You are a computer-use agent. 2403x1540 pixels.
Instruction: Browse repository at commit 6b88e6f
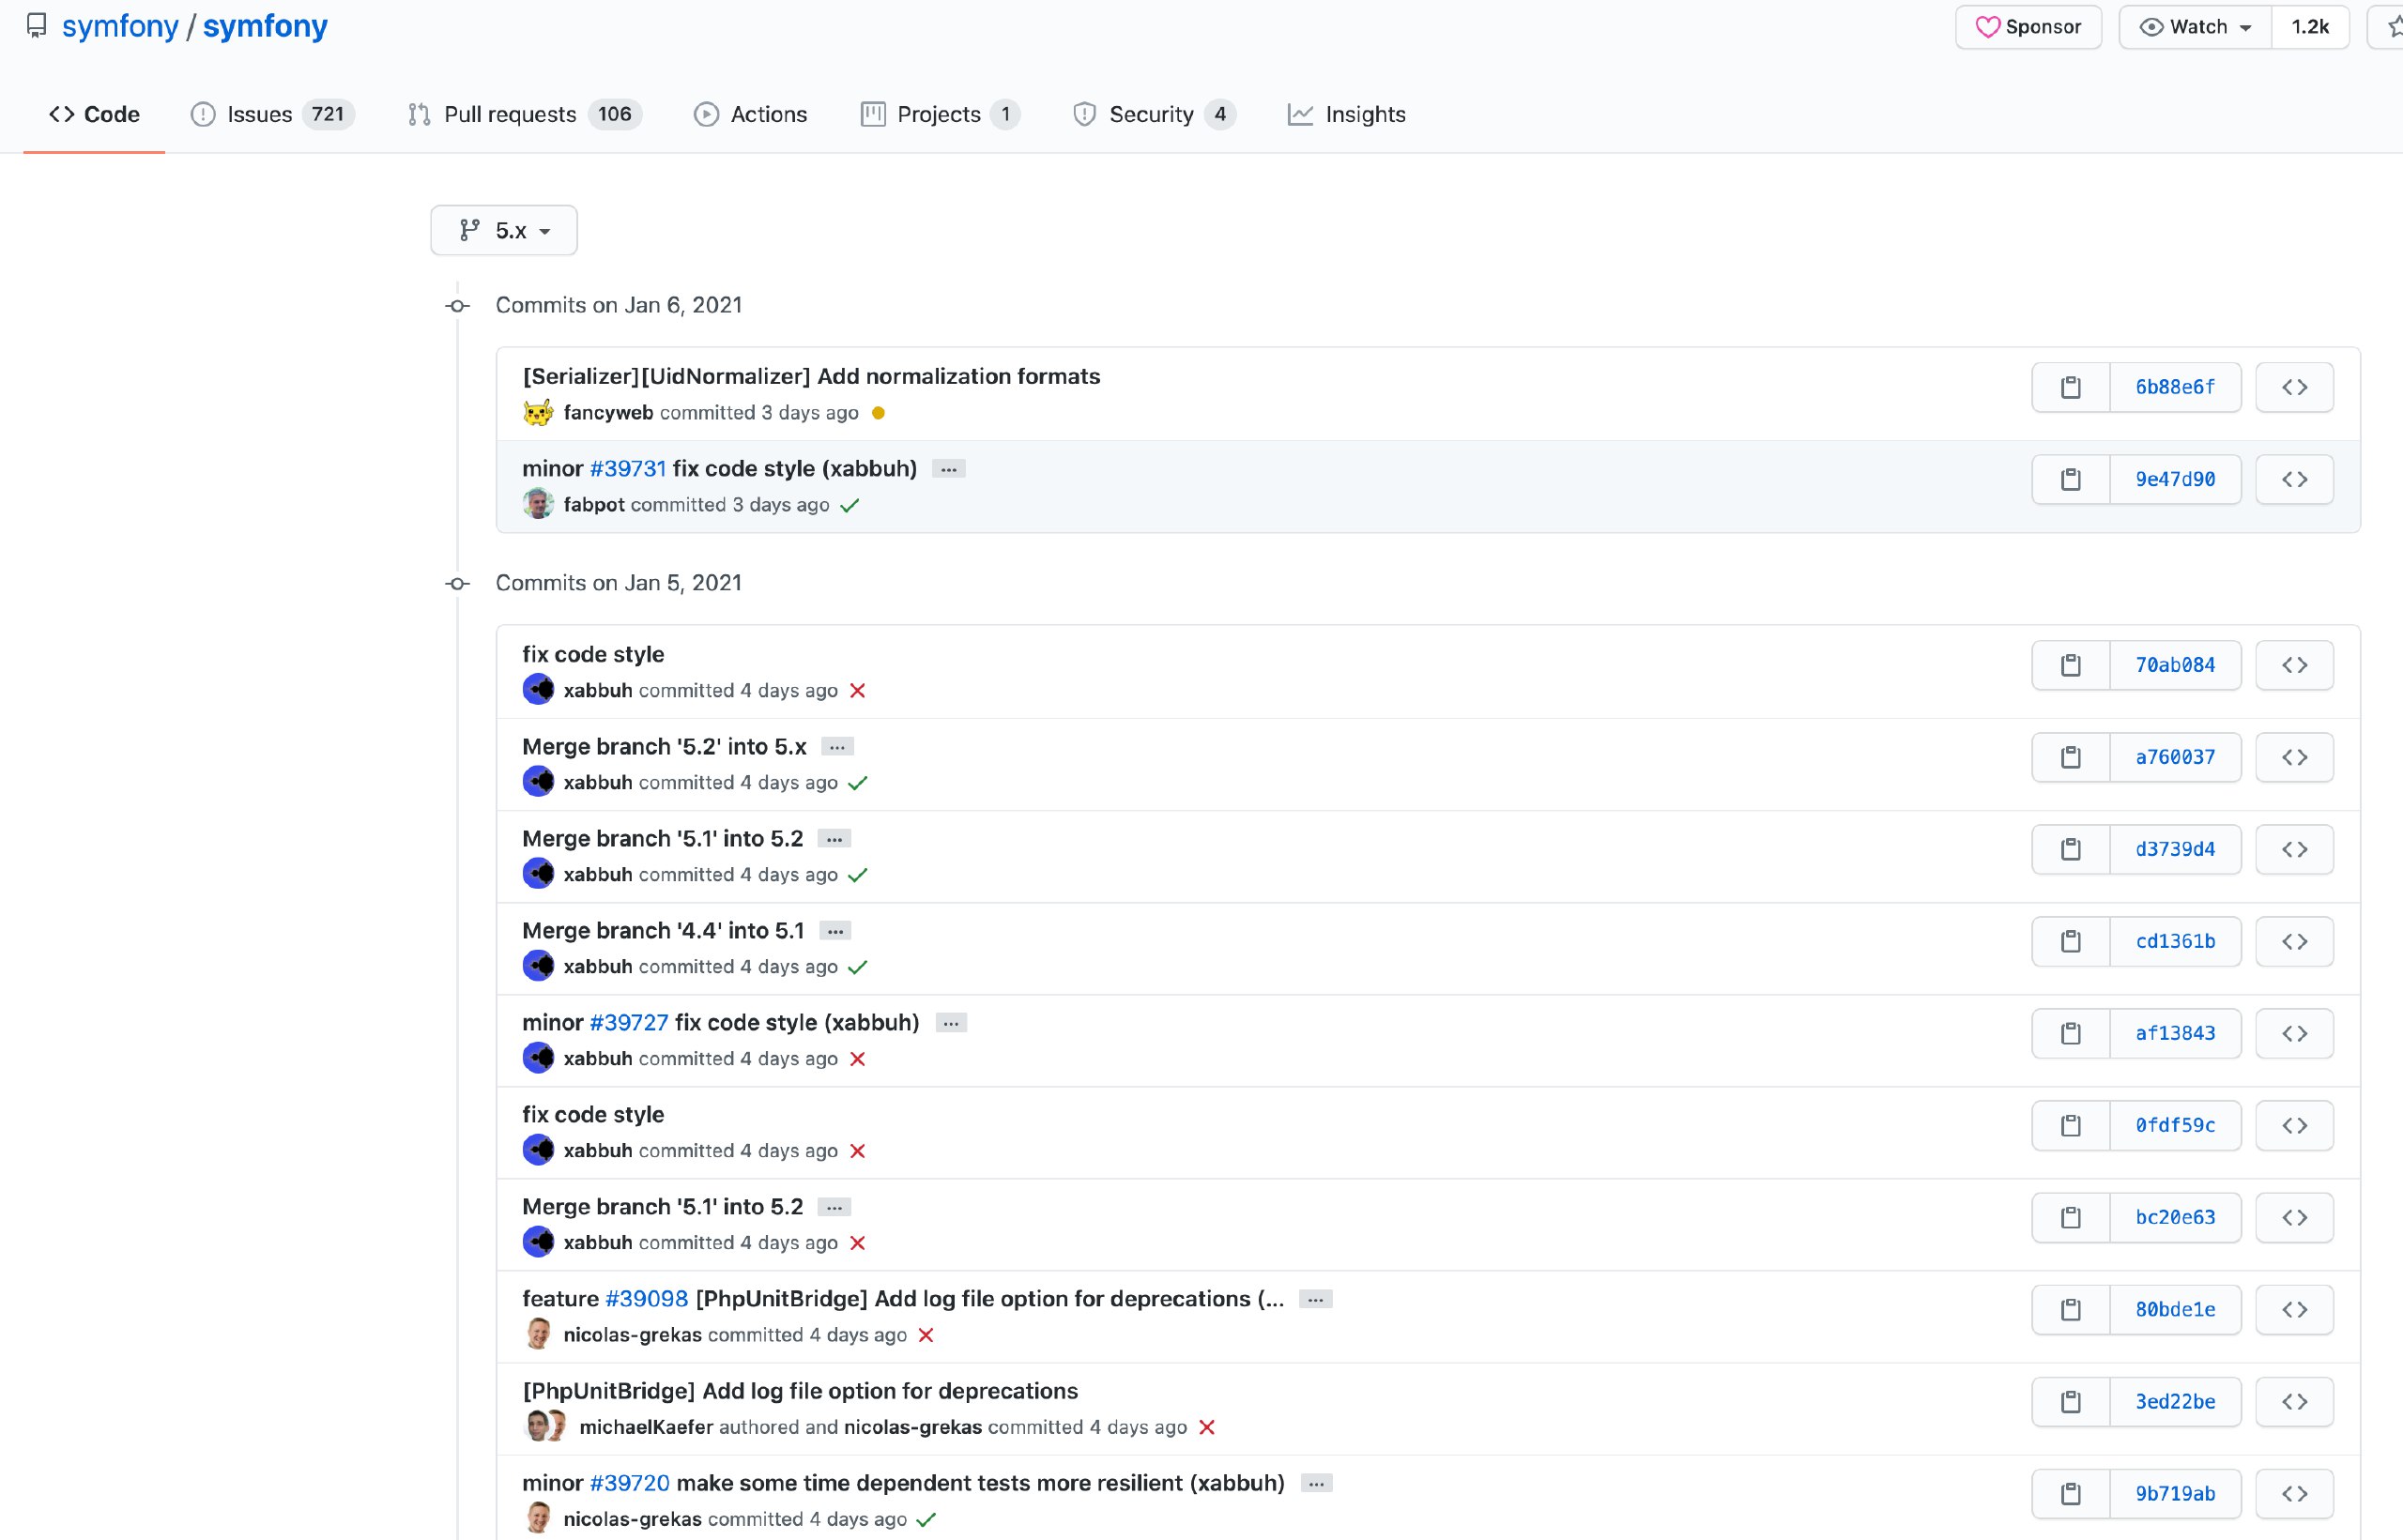2294,387
